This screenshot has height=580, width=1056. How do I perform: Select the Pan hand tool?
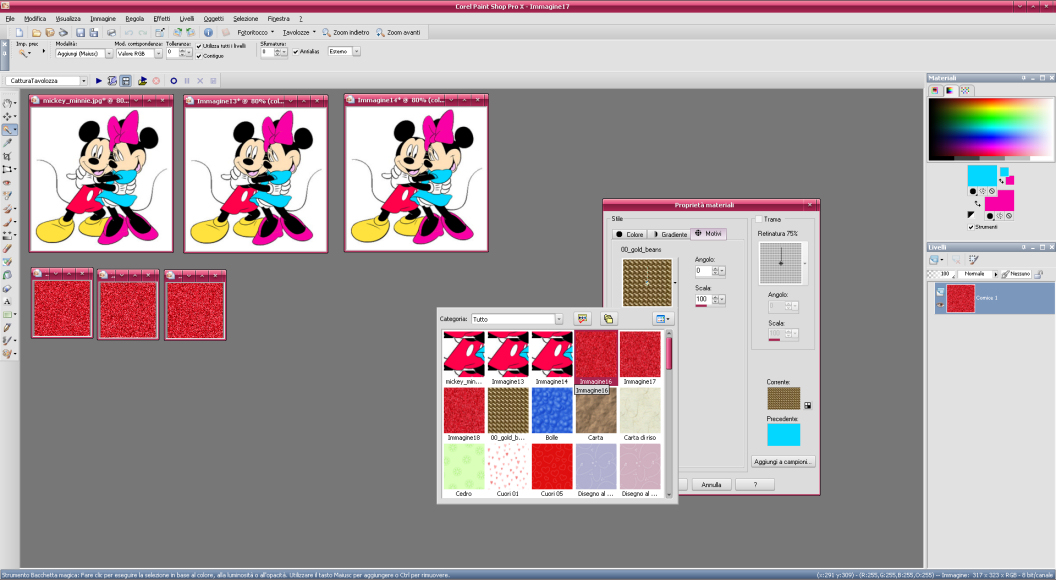8,103
